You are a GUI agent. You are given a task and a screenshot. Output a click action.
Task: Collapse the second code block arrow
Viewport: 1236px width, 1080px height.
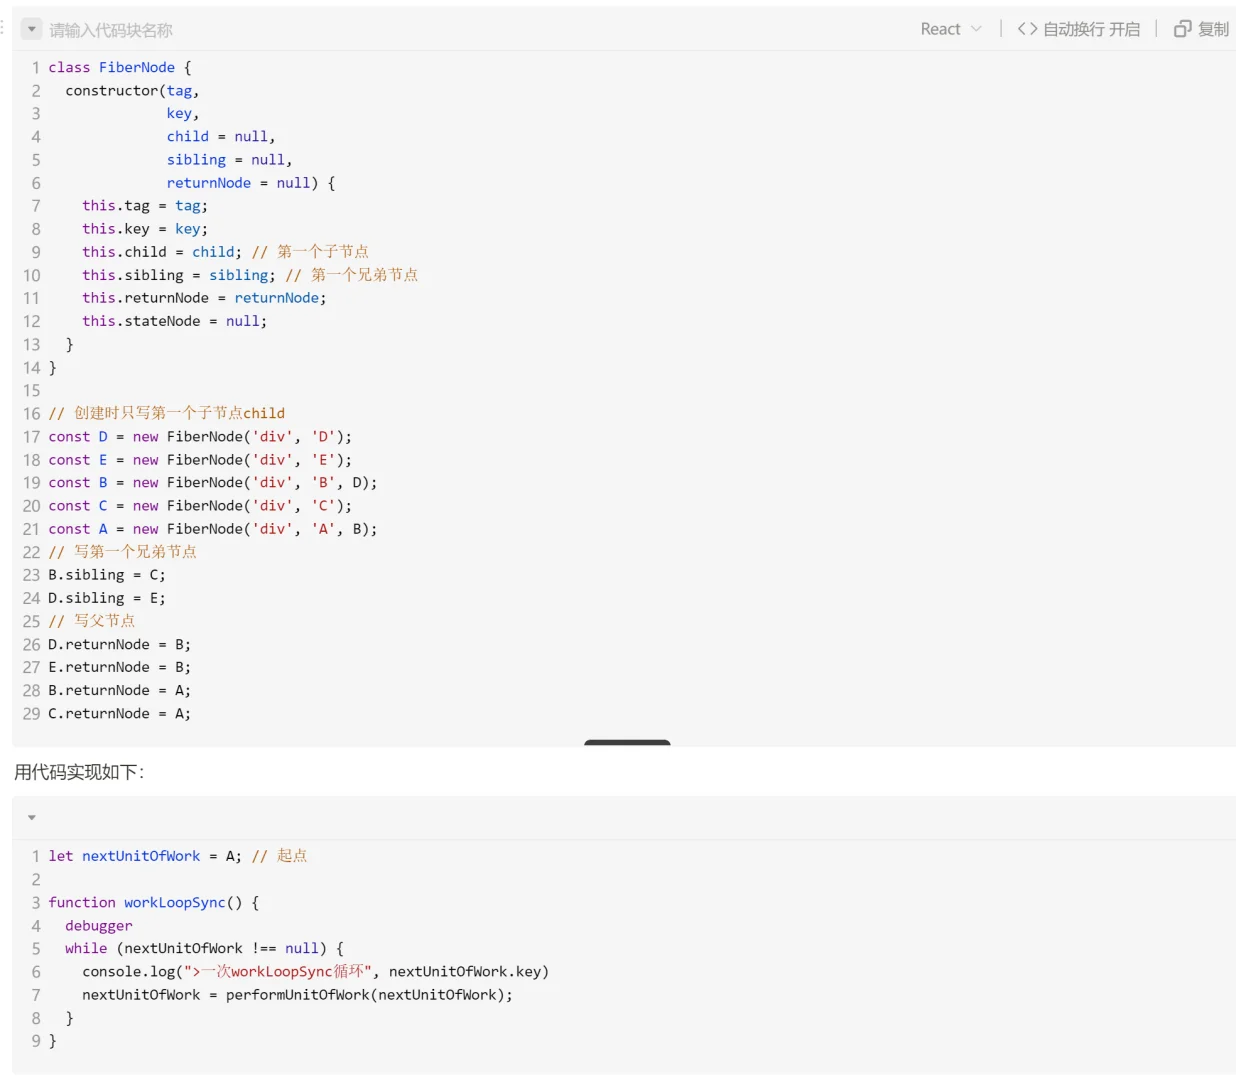[32, 817]
